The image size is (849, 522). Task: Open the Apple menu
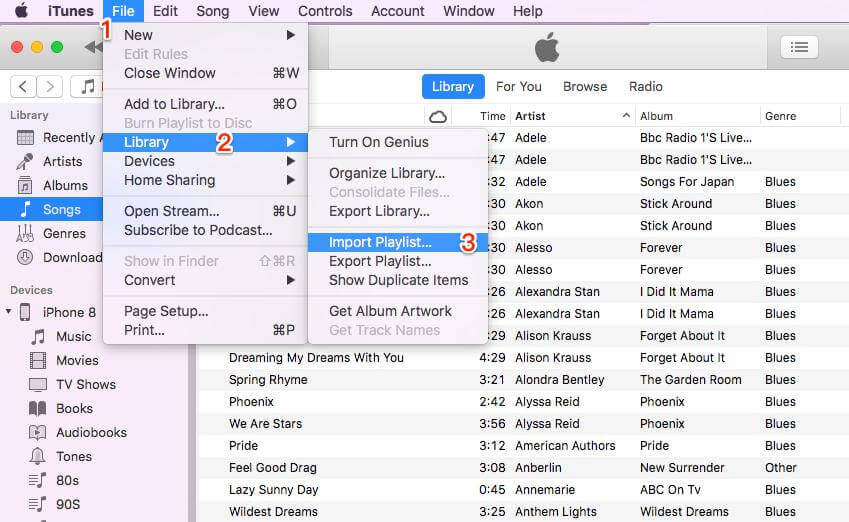tap(21, 10)
